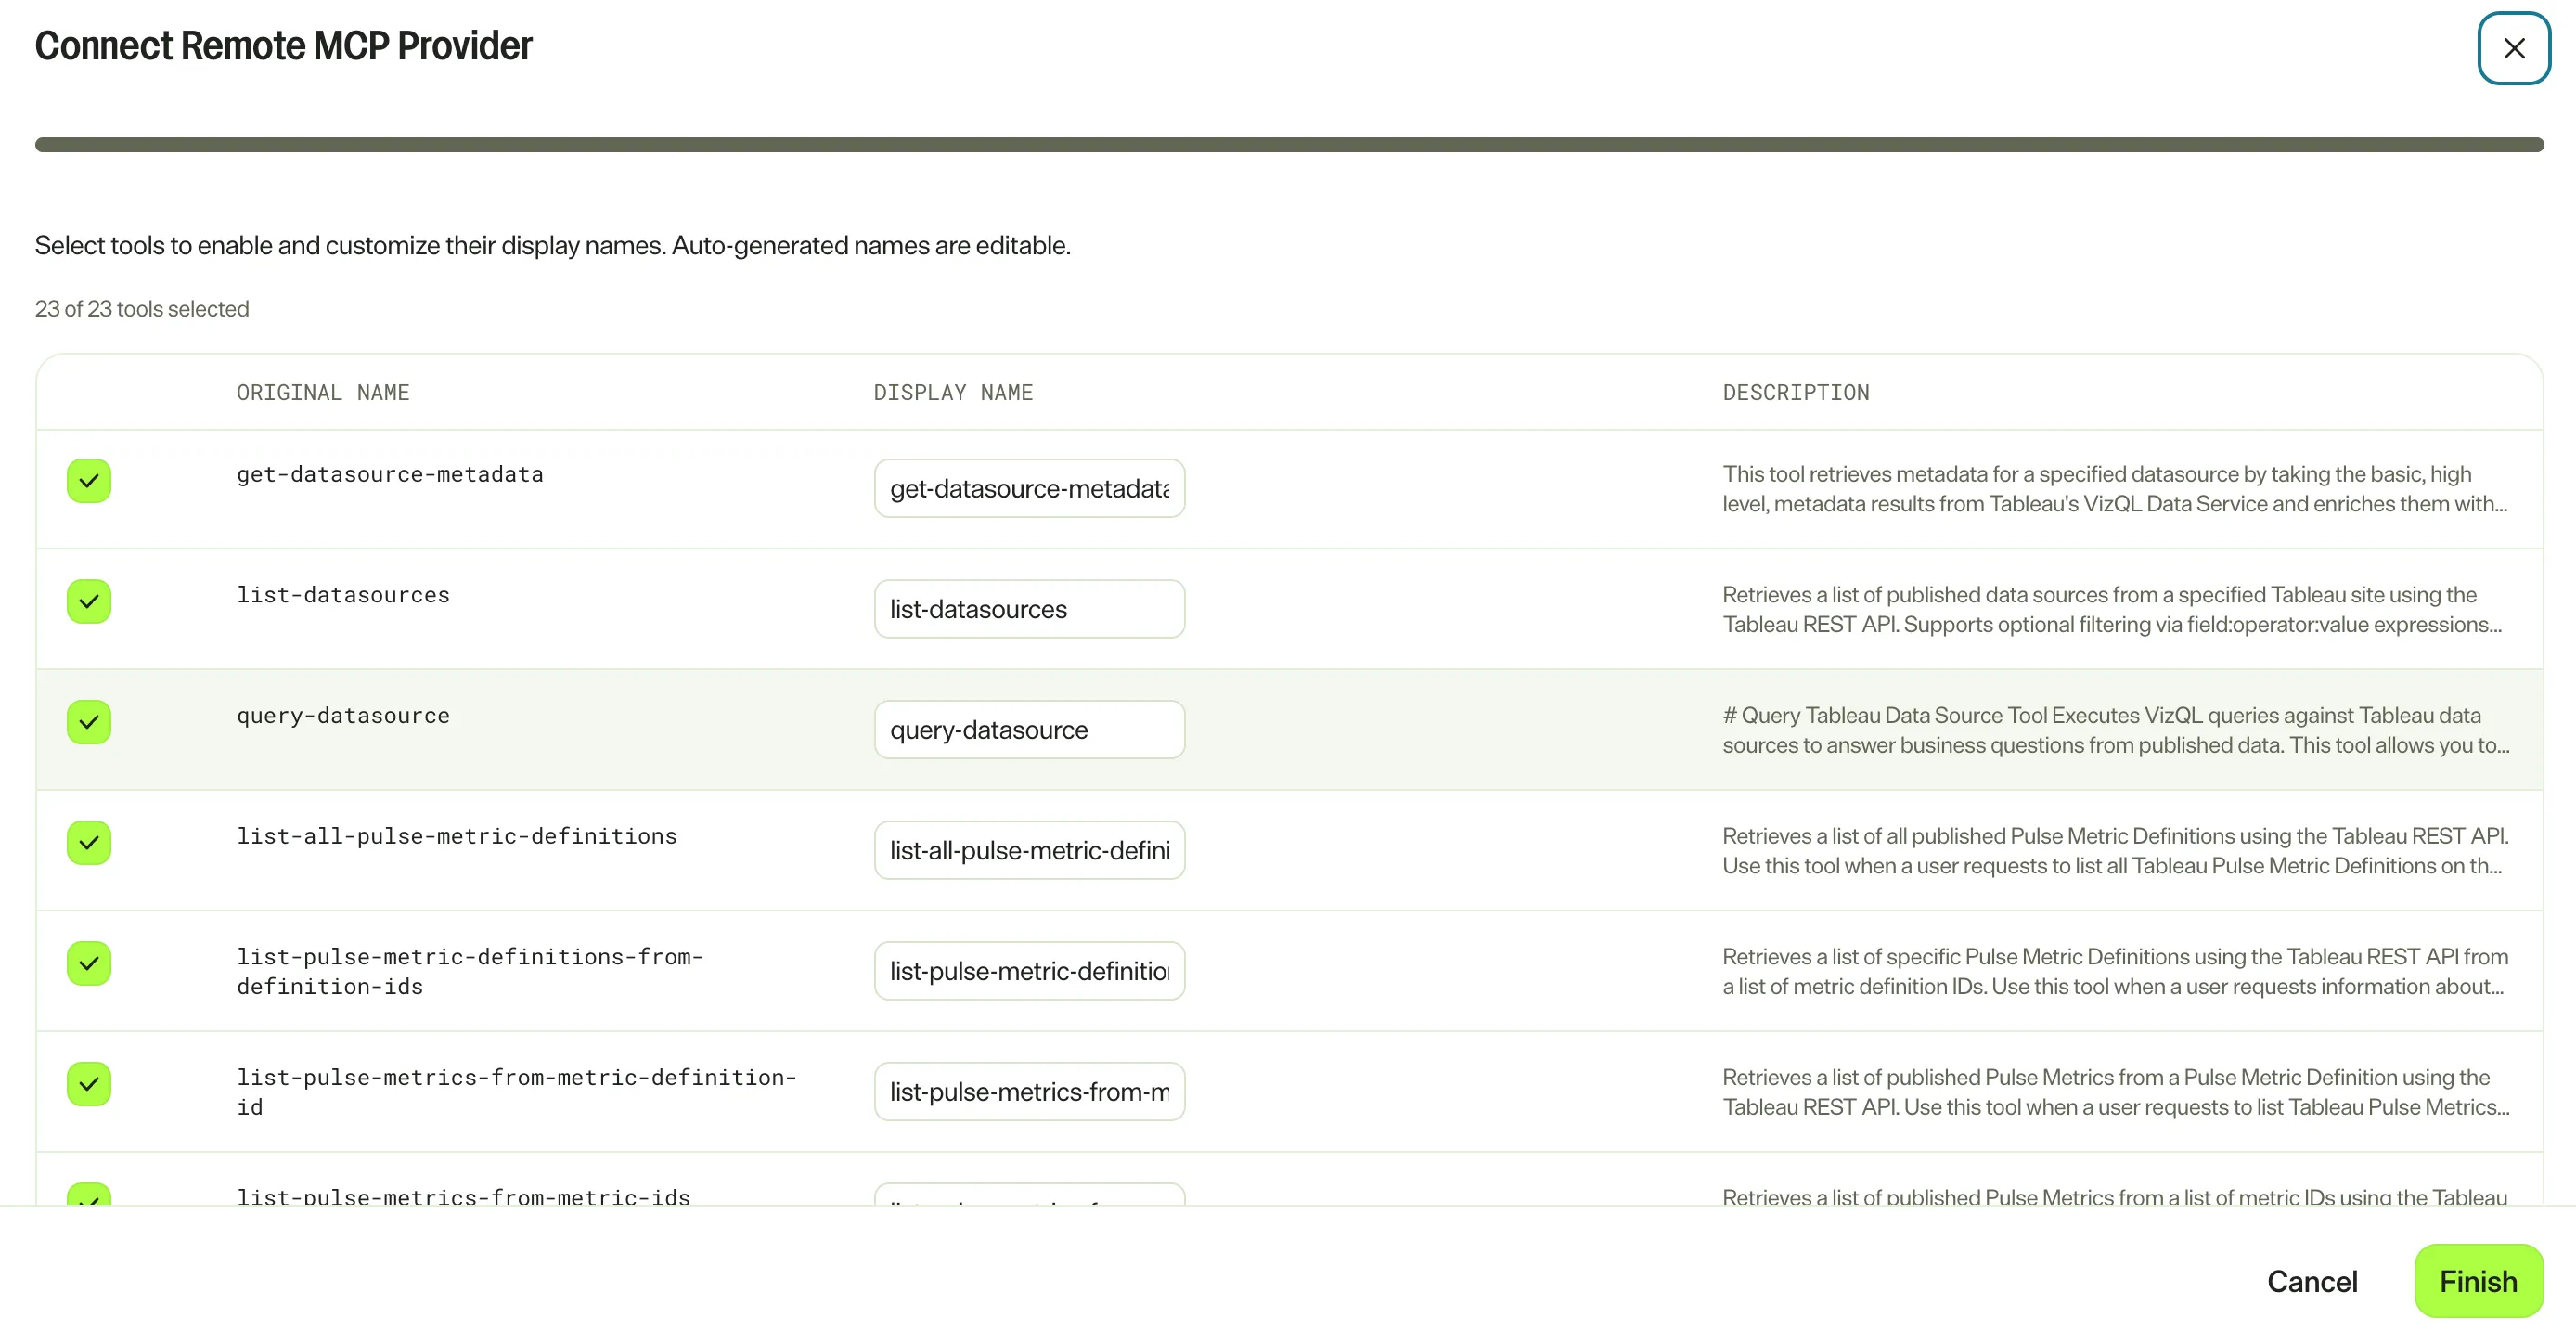Click the 'Select tools to enable' instruction text
The width and height of the screenshot is (2576, 1344).
pos(552,246)
